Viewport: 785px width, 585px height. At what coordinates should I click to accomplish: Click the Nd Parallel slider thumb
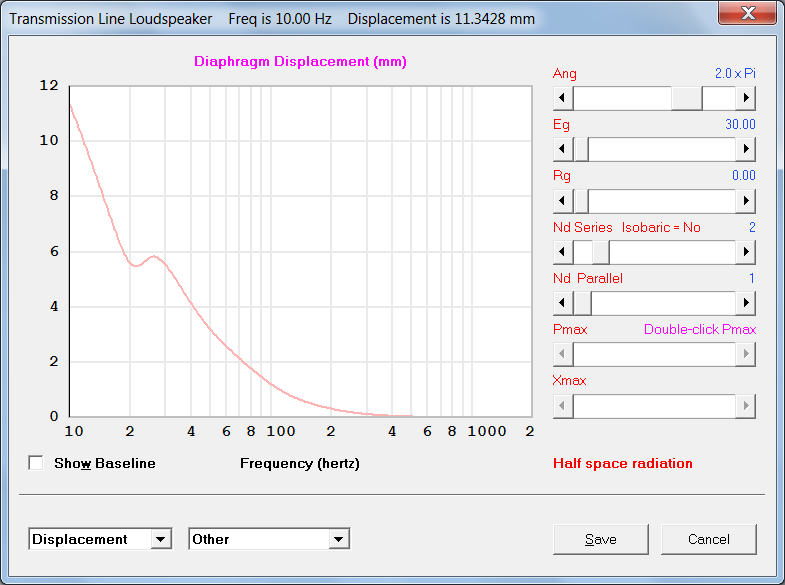582,303
